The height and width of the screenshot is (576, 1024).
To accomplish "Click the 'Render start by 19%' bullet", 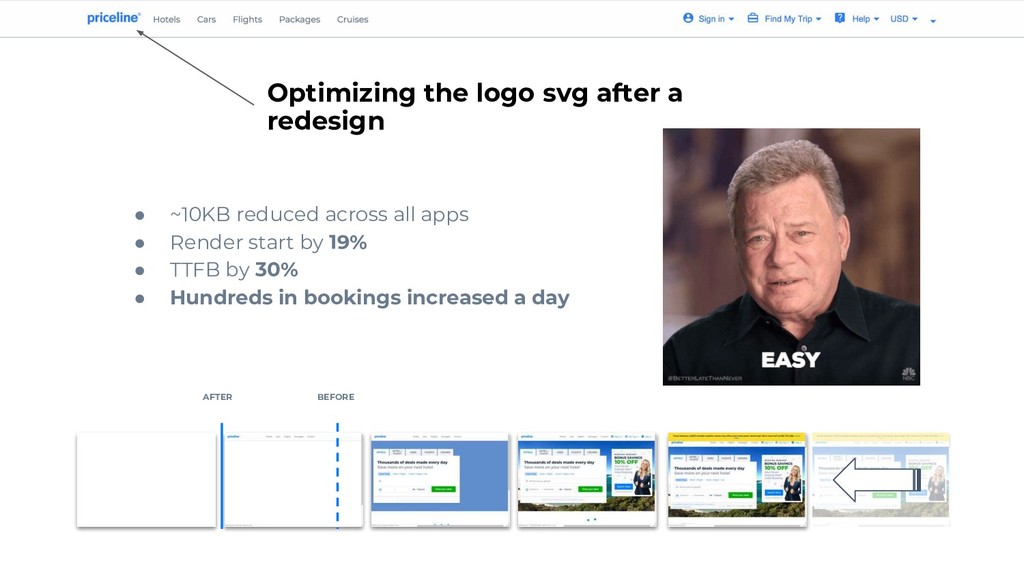I will (268, 242).
